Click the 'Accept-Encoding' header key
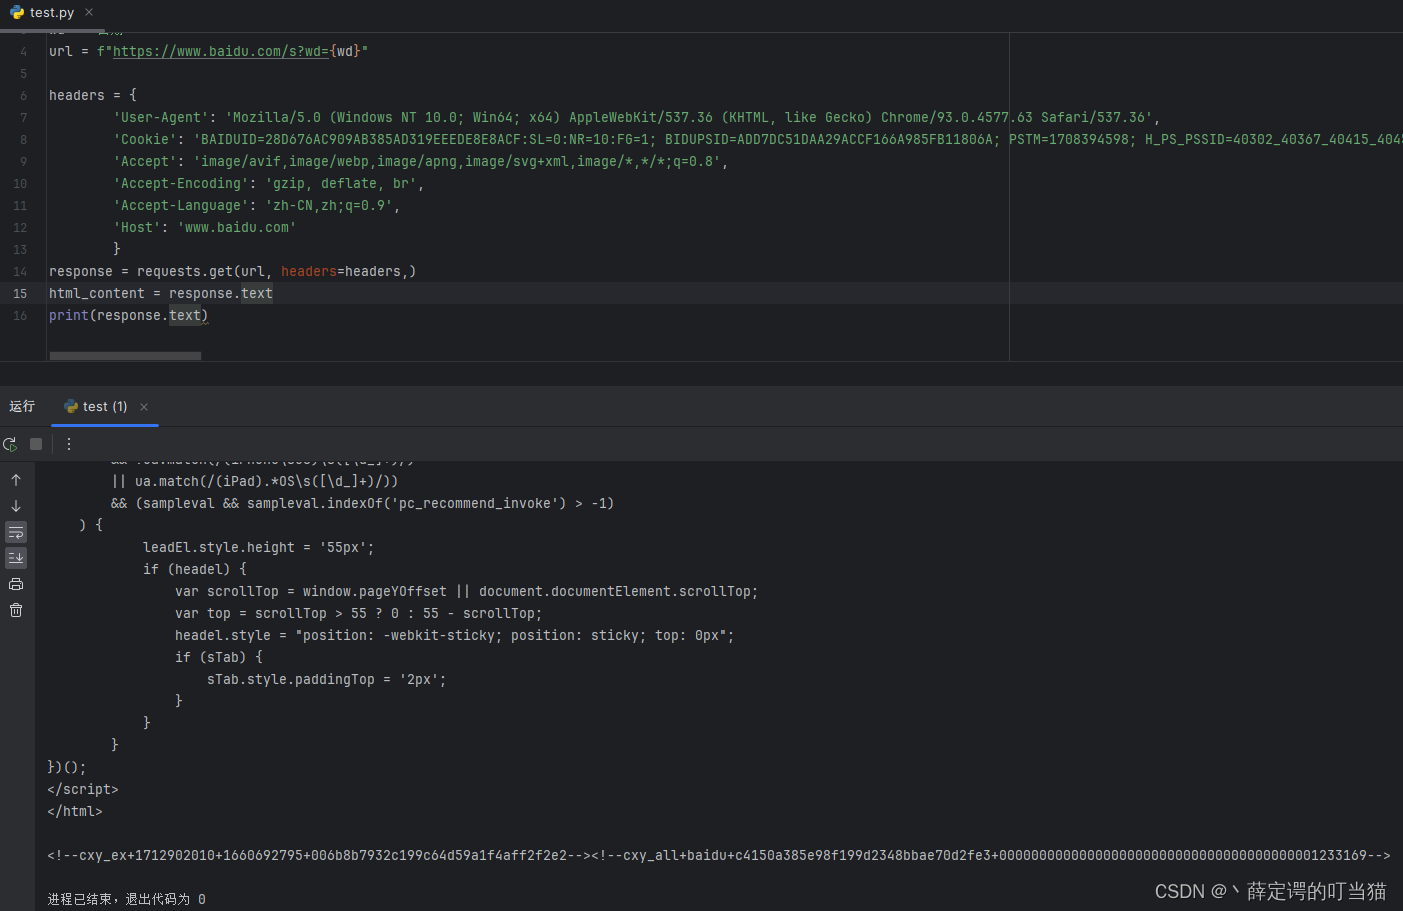This screenshot has width=1403, height=911. point(181,183)
